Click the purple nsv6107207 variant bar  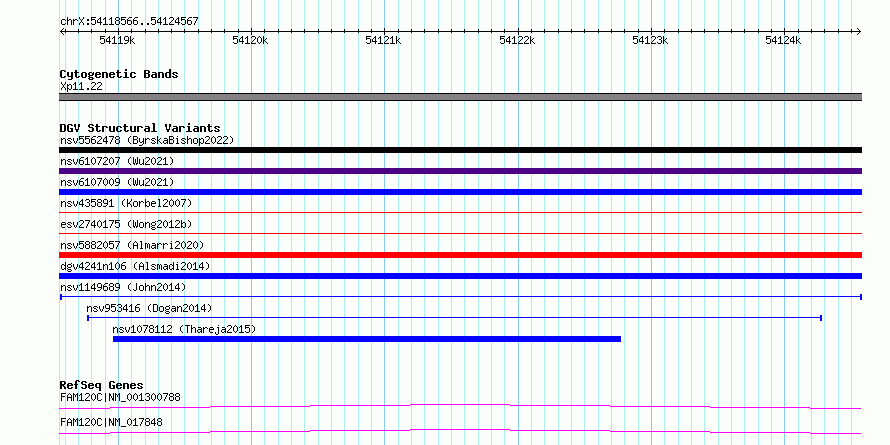460,171
